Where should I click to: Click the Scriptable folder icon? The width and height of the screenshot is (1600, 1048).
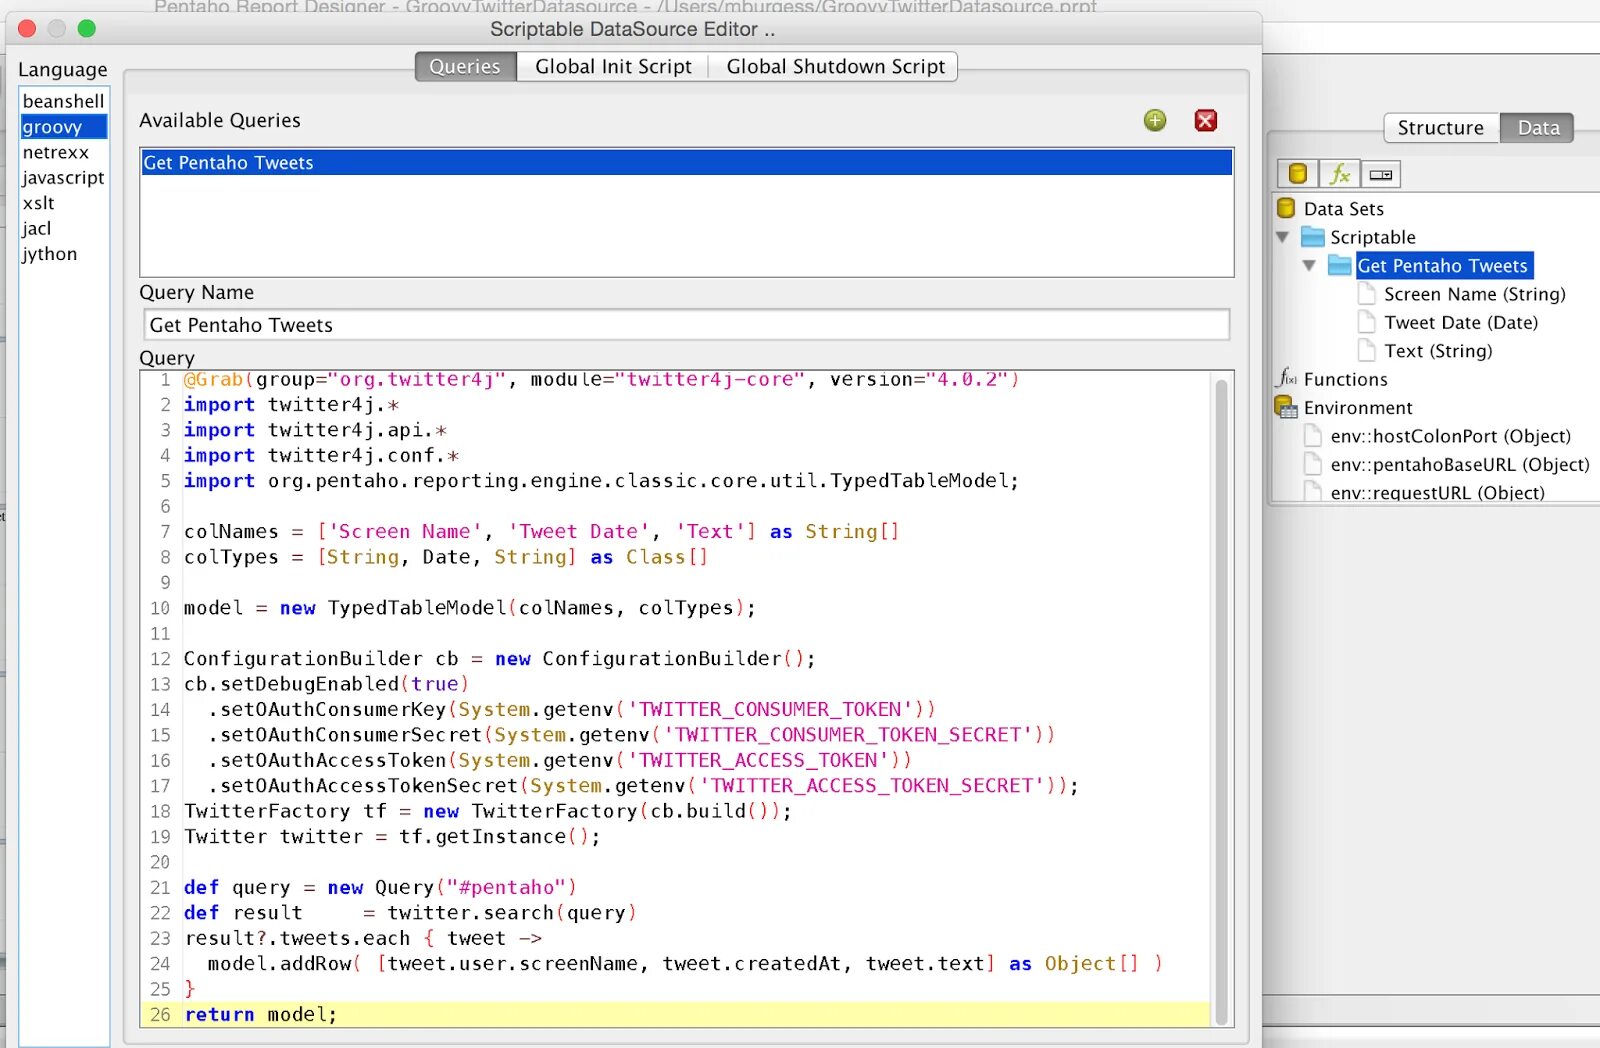pyautogui.click(x=1313, y=237)
